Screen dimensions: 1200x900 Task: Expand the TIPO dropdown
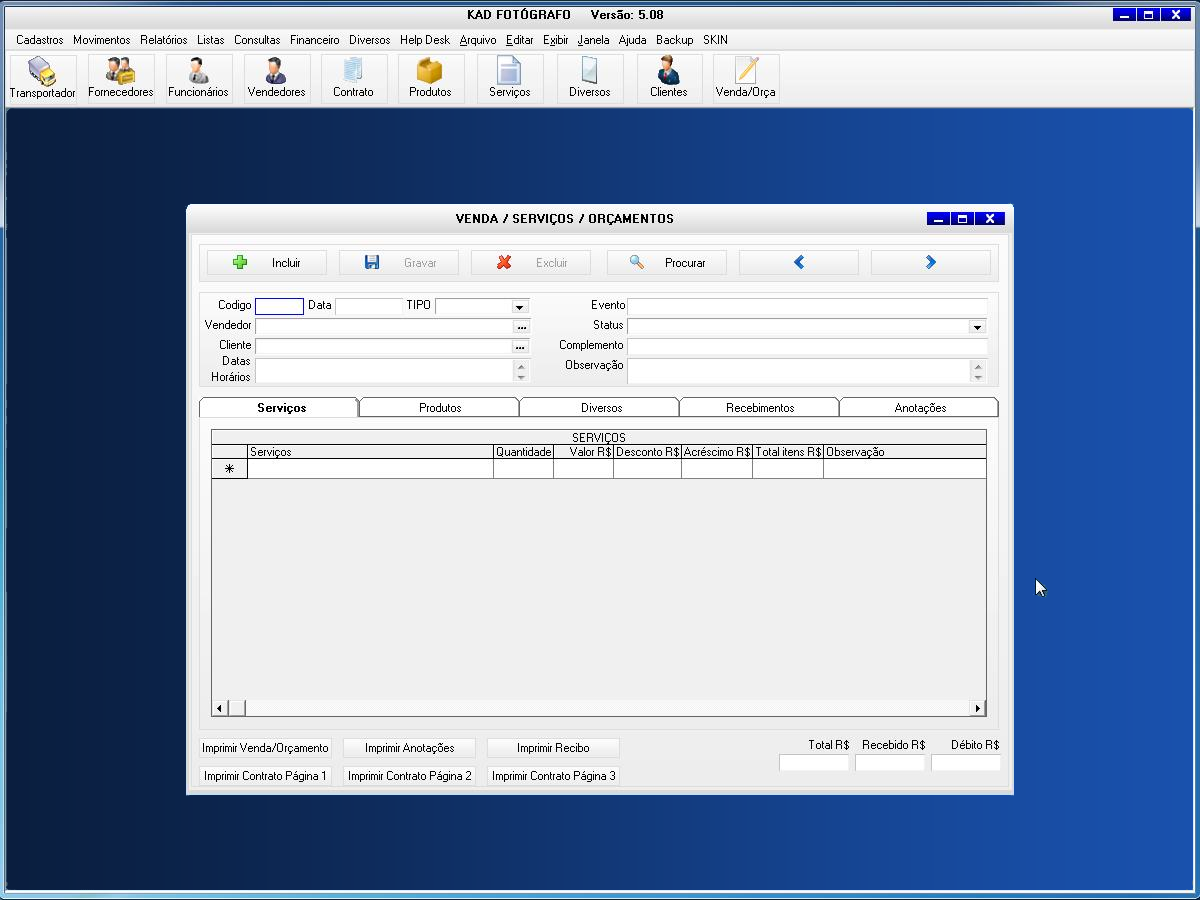tap(519, 307)
